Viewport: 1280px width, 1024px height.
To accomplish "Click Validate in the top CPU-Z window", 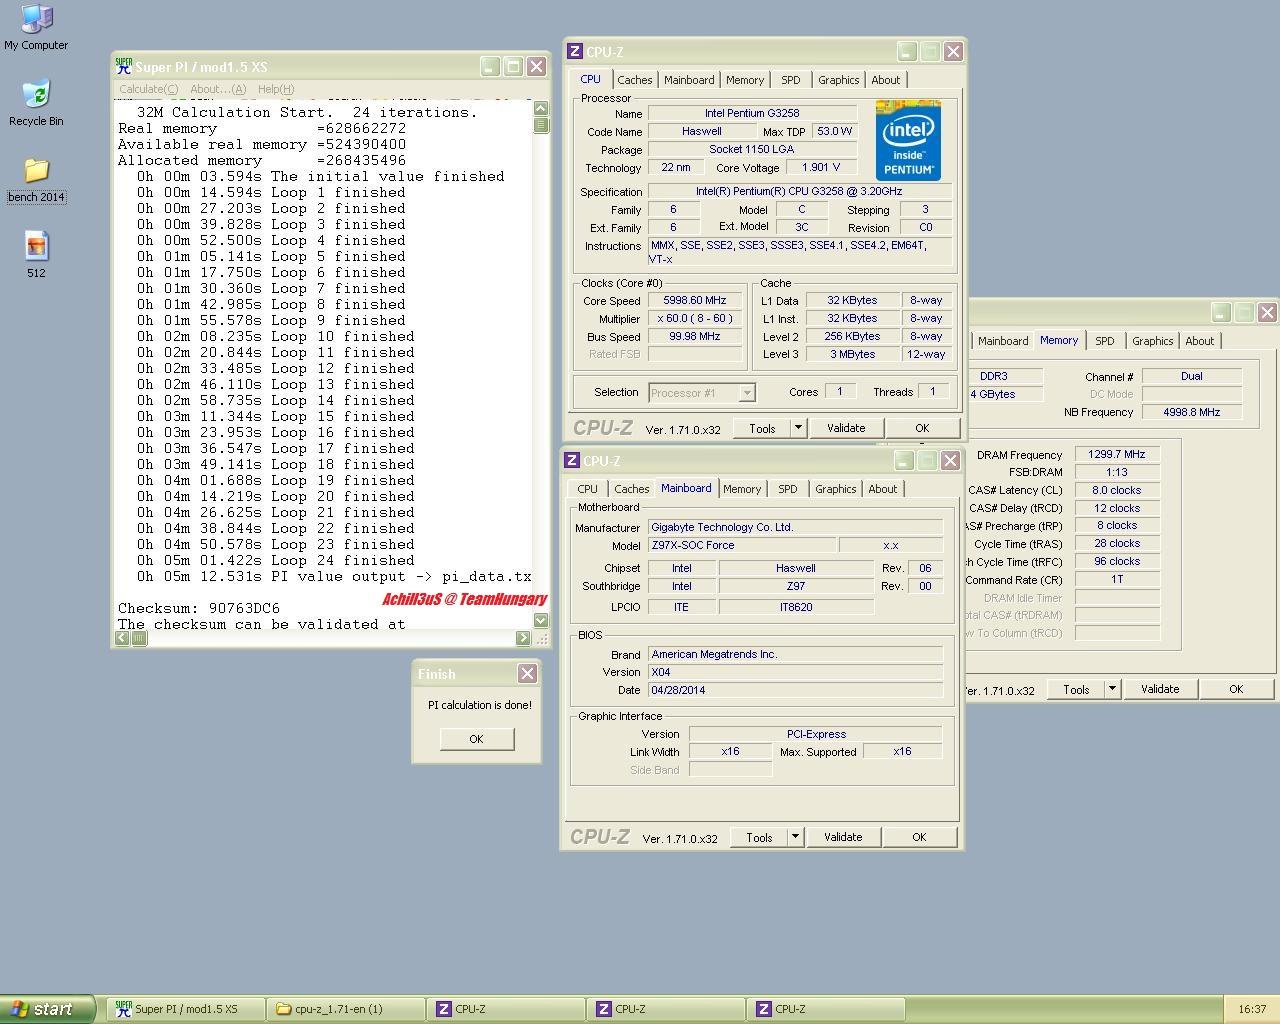I will (x=845, y=428).
